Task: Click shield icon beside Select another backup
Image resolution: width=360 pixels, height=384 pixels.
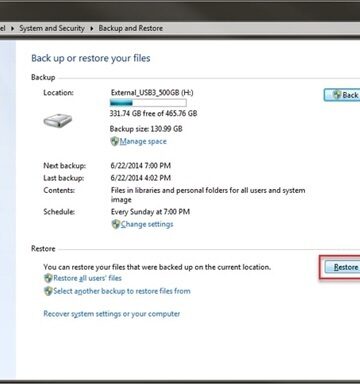Action: [48, 291]
